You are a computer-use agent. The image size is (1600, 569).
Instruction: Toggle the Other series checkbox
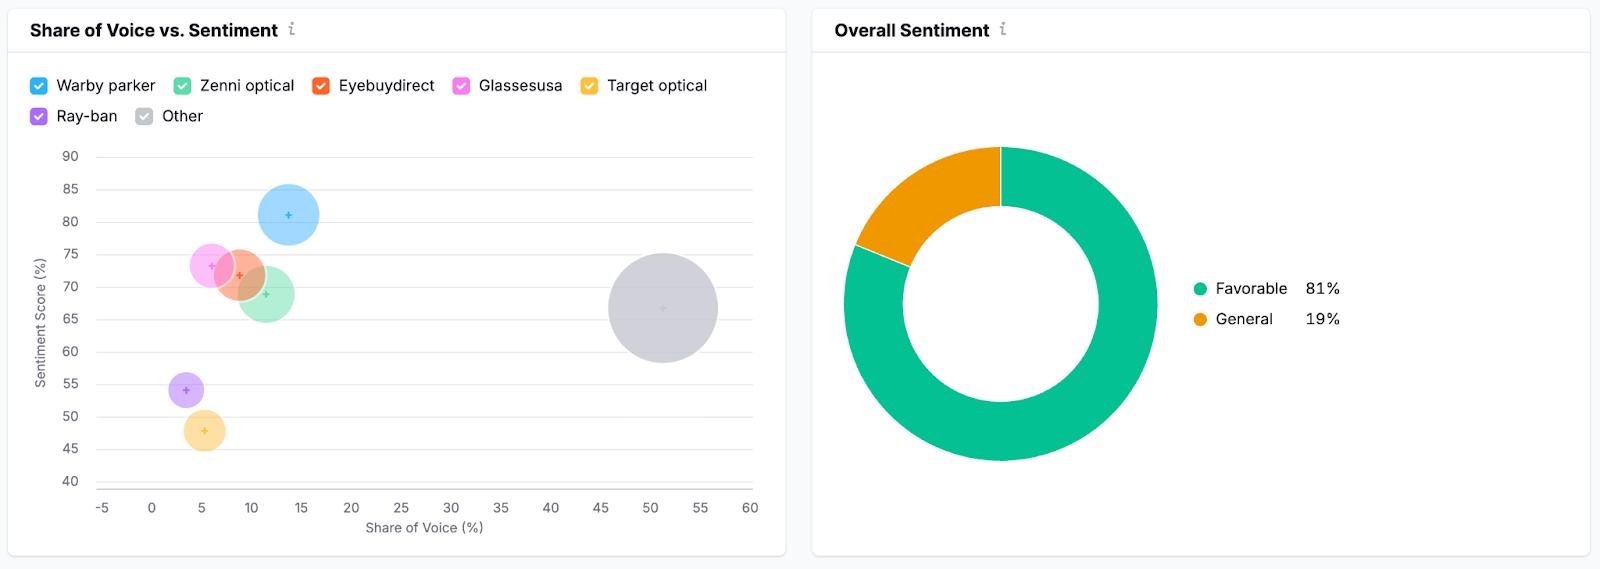coord(144,116)
